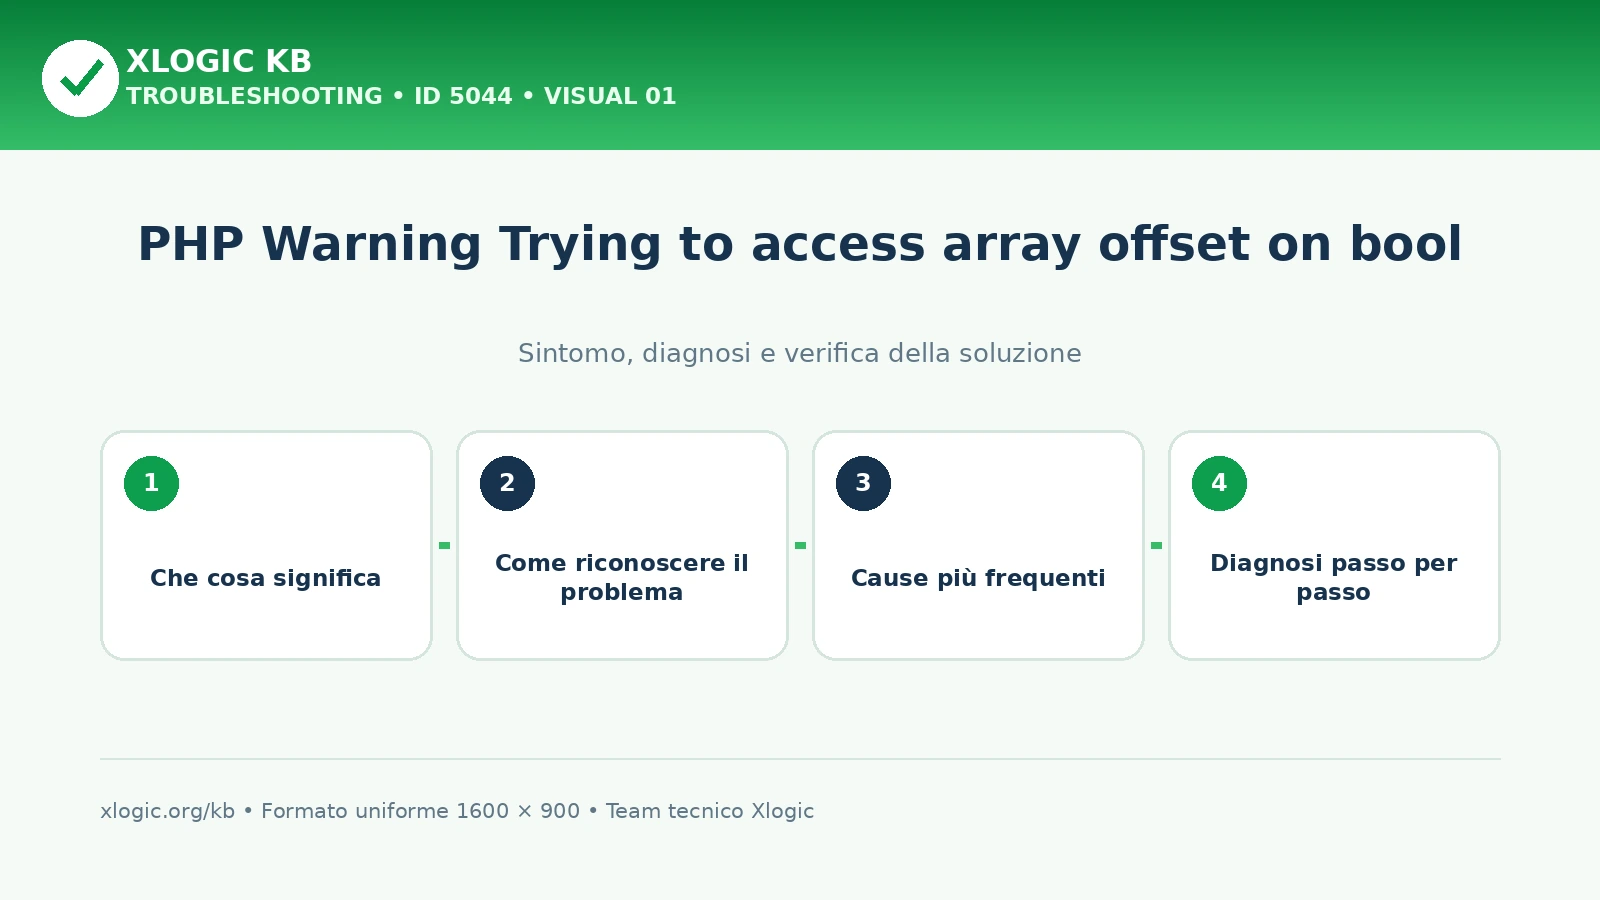
Task: Select the 'Cause più frequenti' card label
Action: pos(978,578)
